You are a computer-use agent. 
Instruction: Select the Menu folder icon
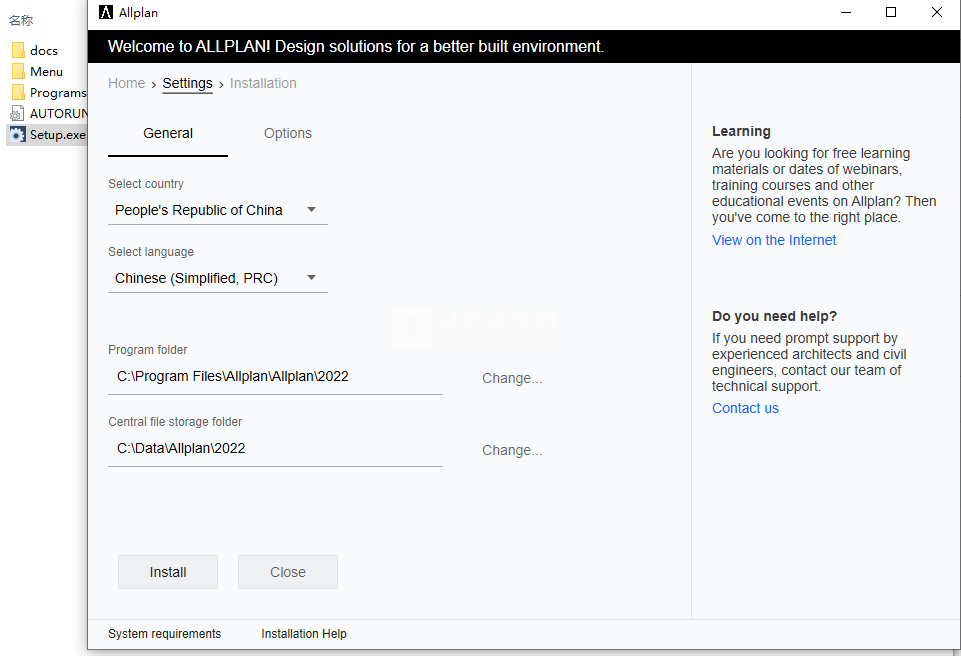tap(18, 71)
